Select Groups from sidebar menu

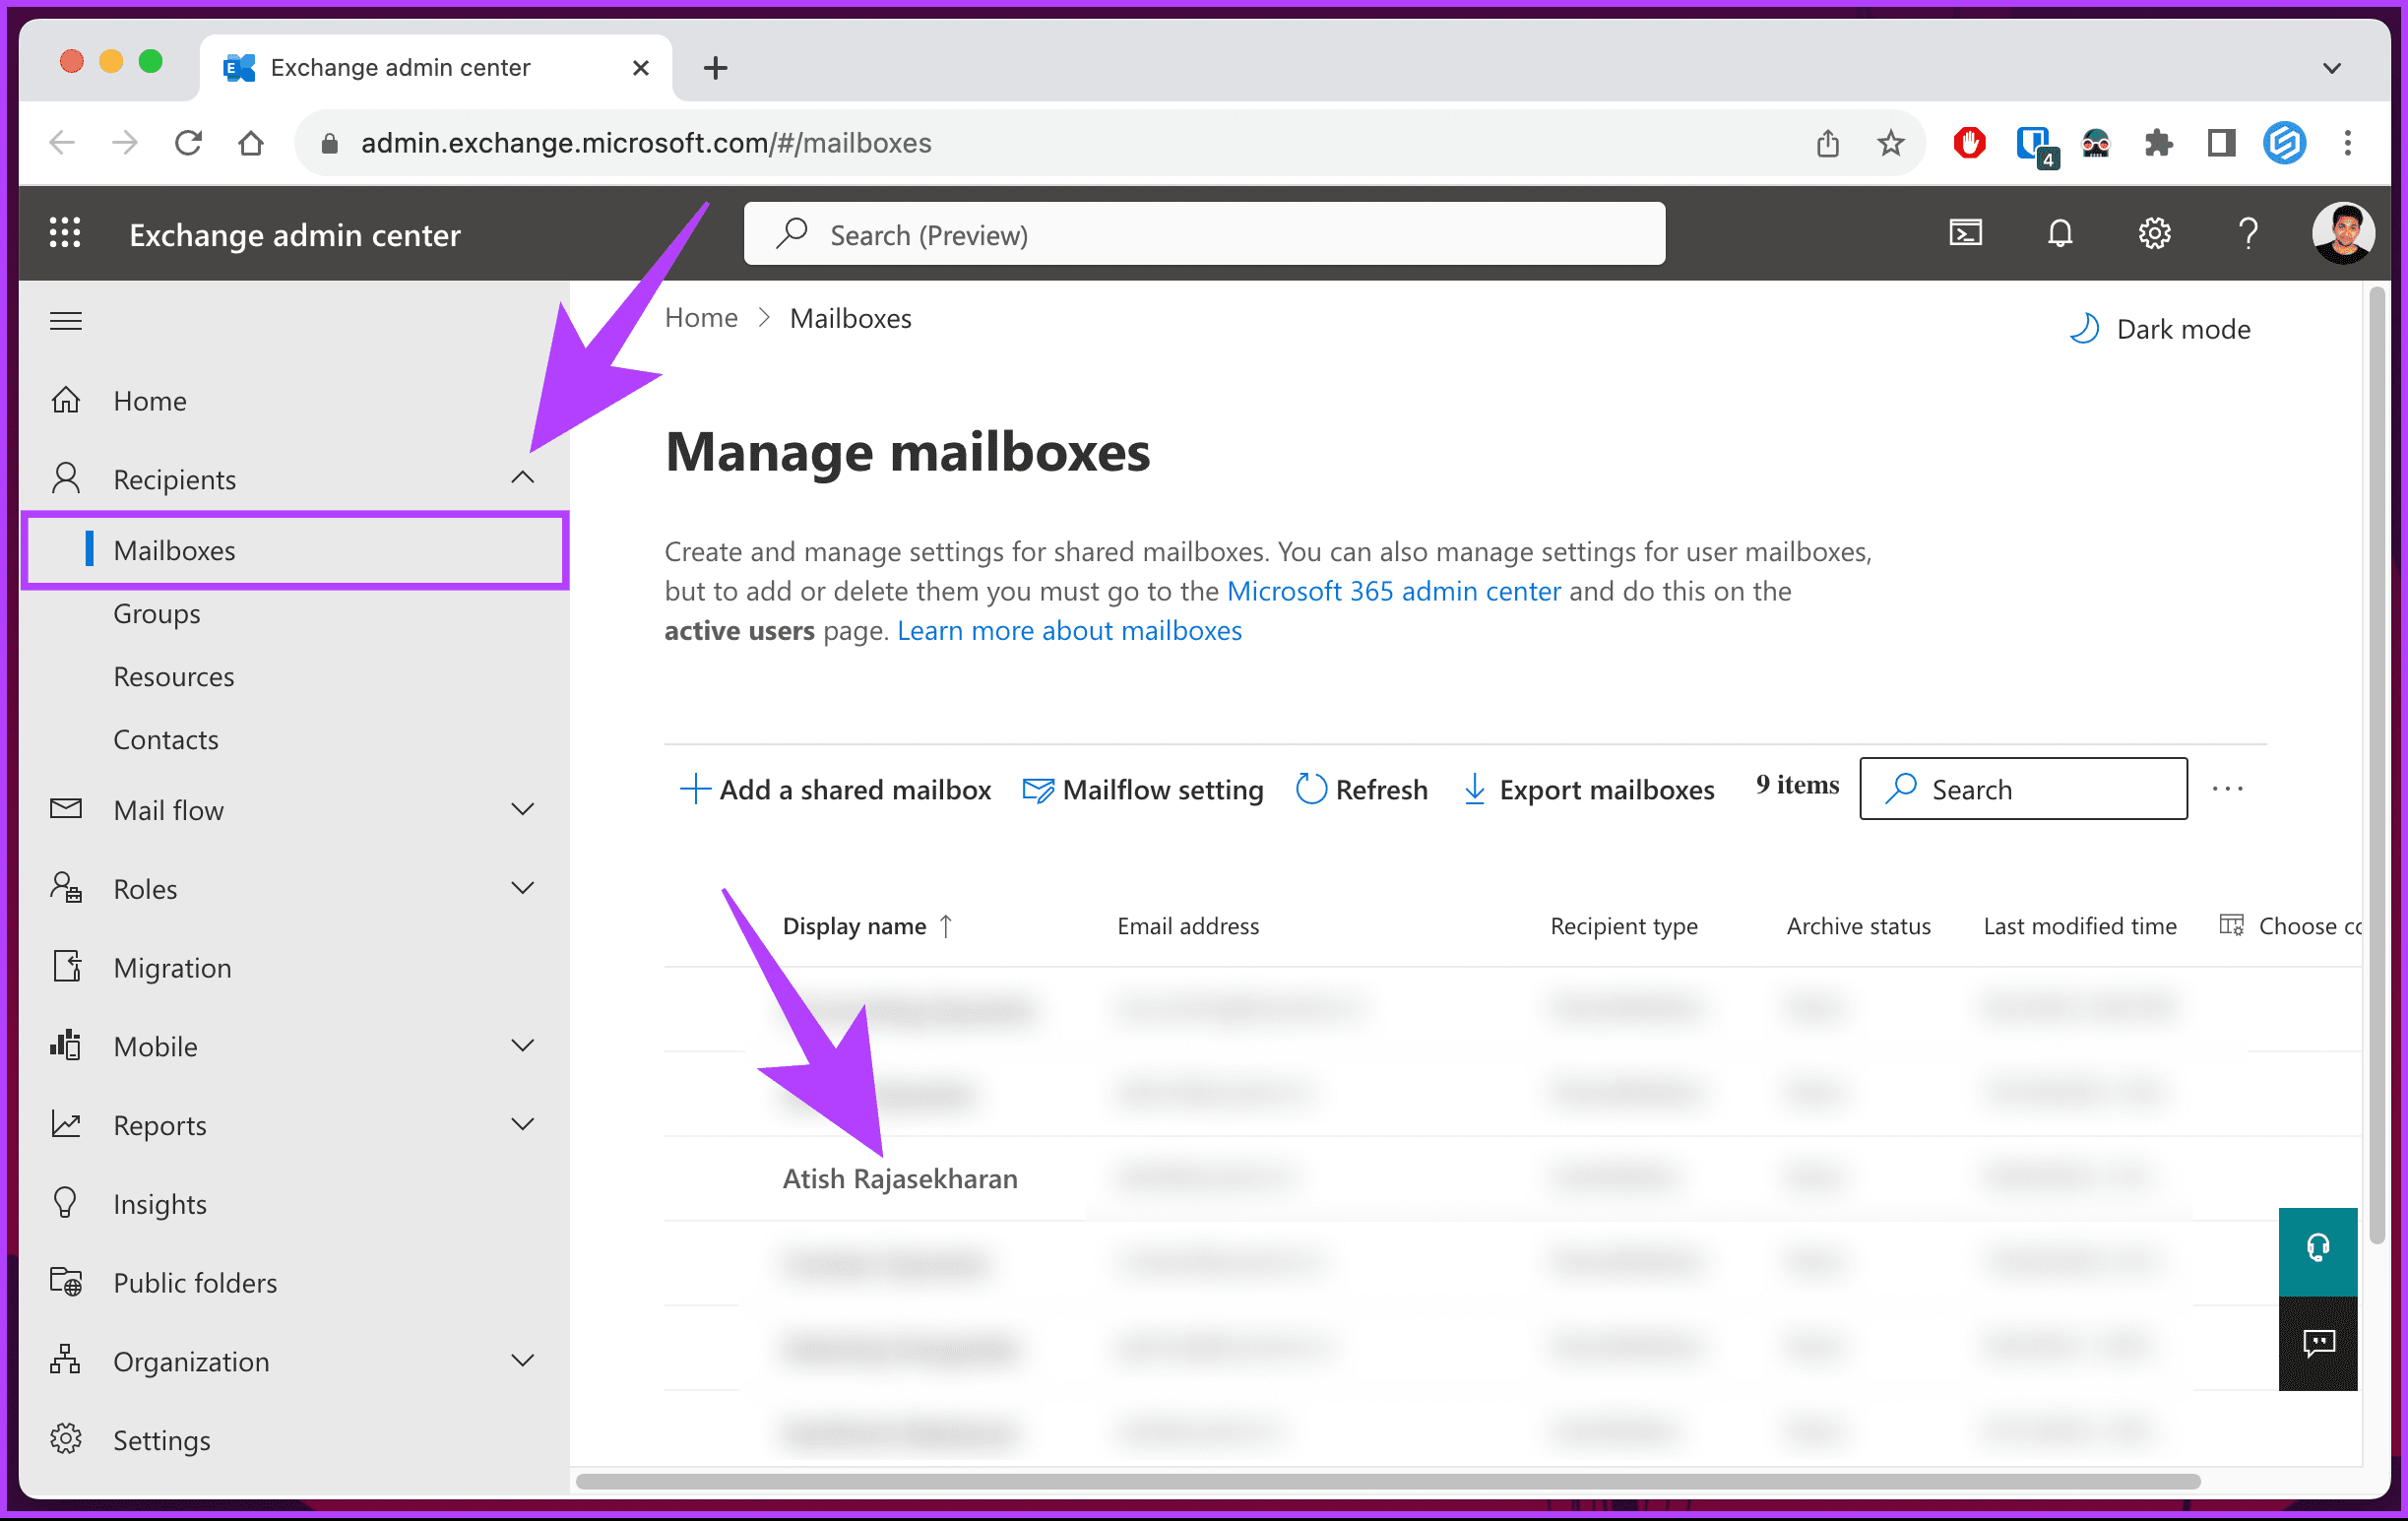(x=156, y=611)
